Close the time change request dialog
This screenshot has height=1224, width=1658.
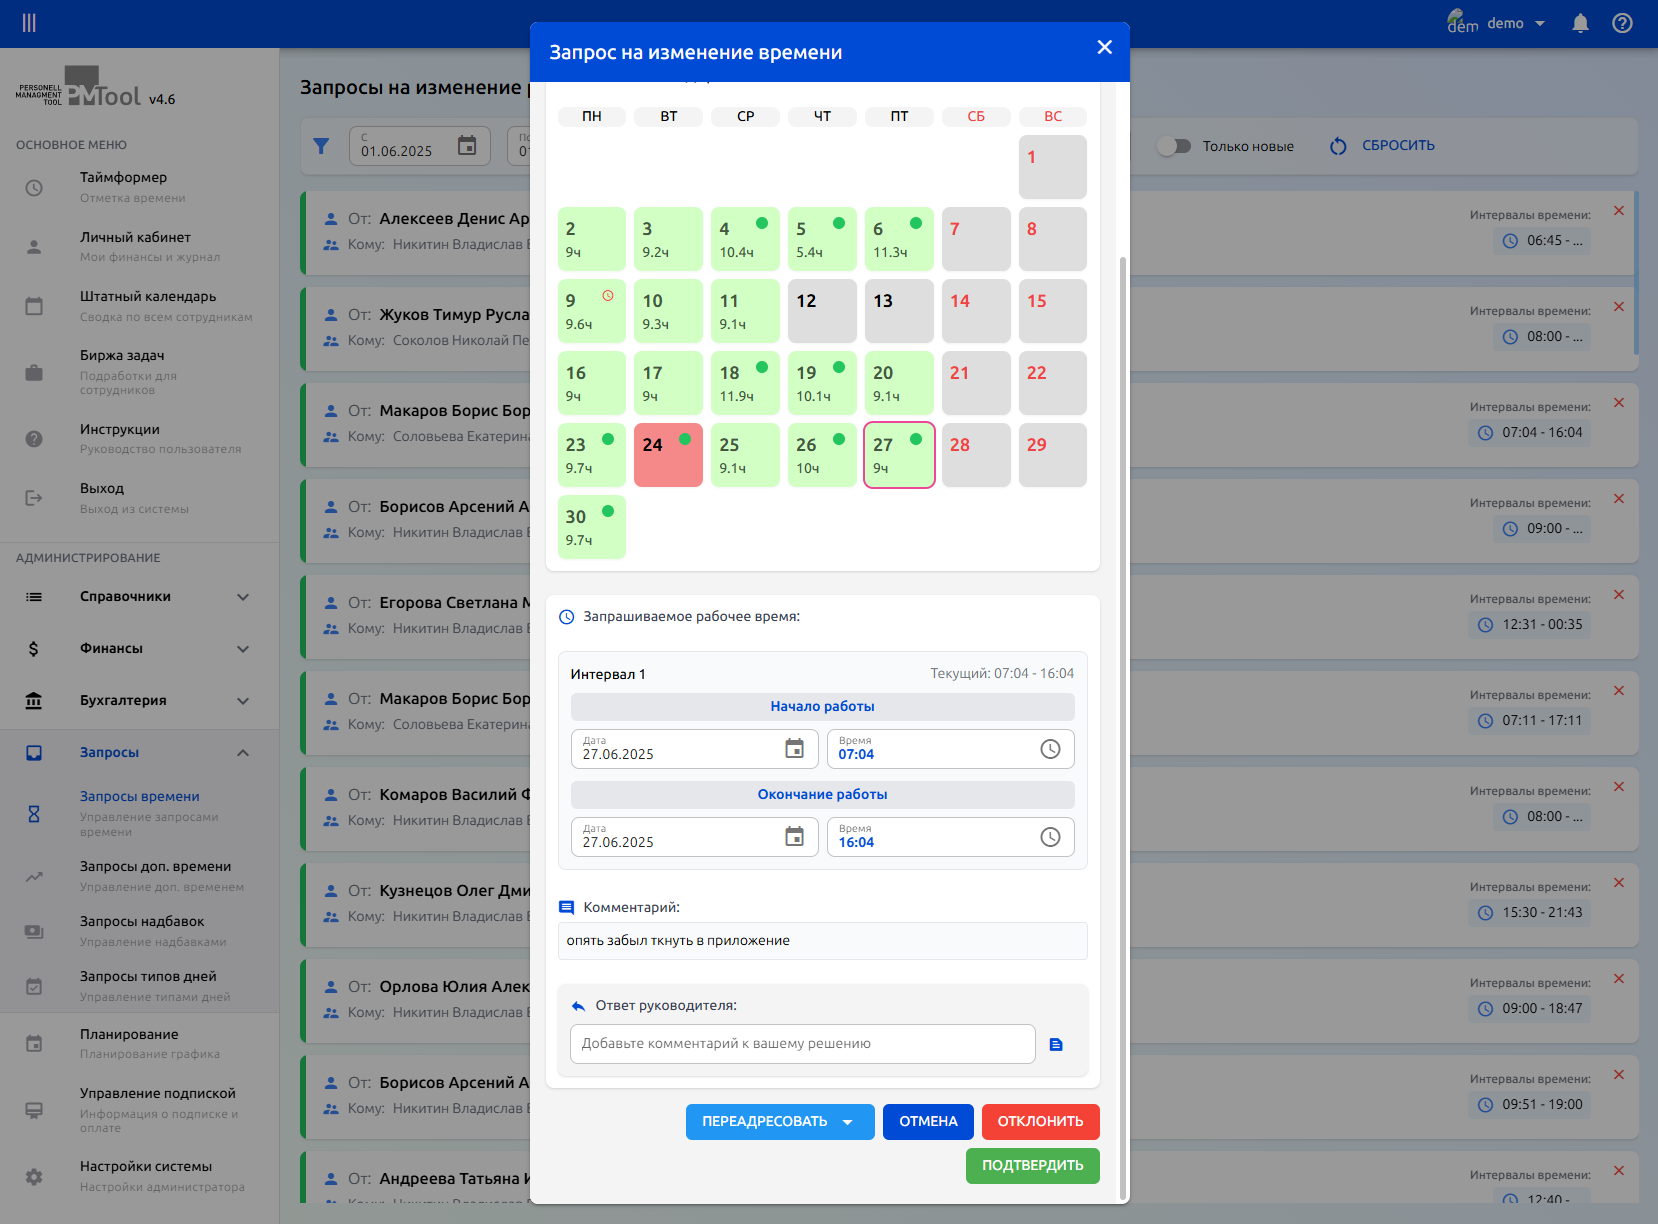[1104, 47]
